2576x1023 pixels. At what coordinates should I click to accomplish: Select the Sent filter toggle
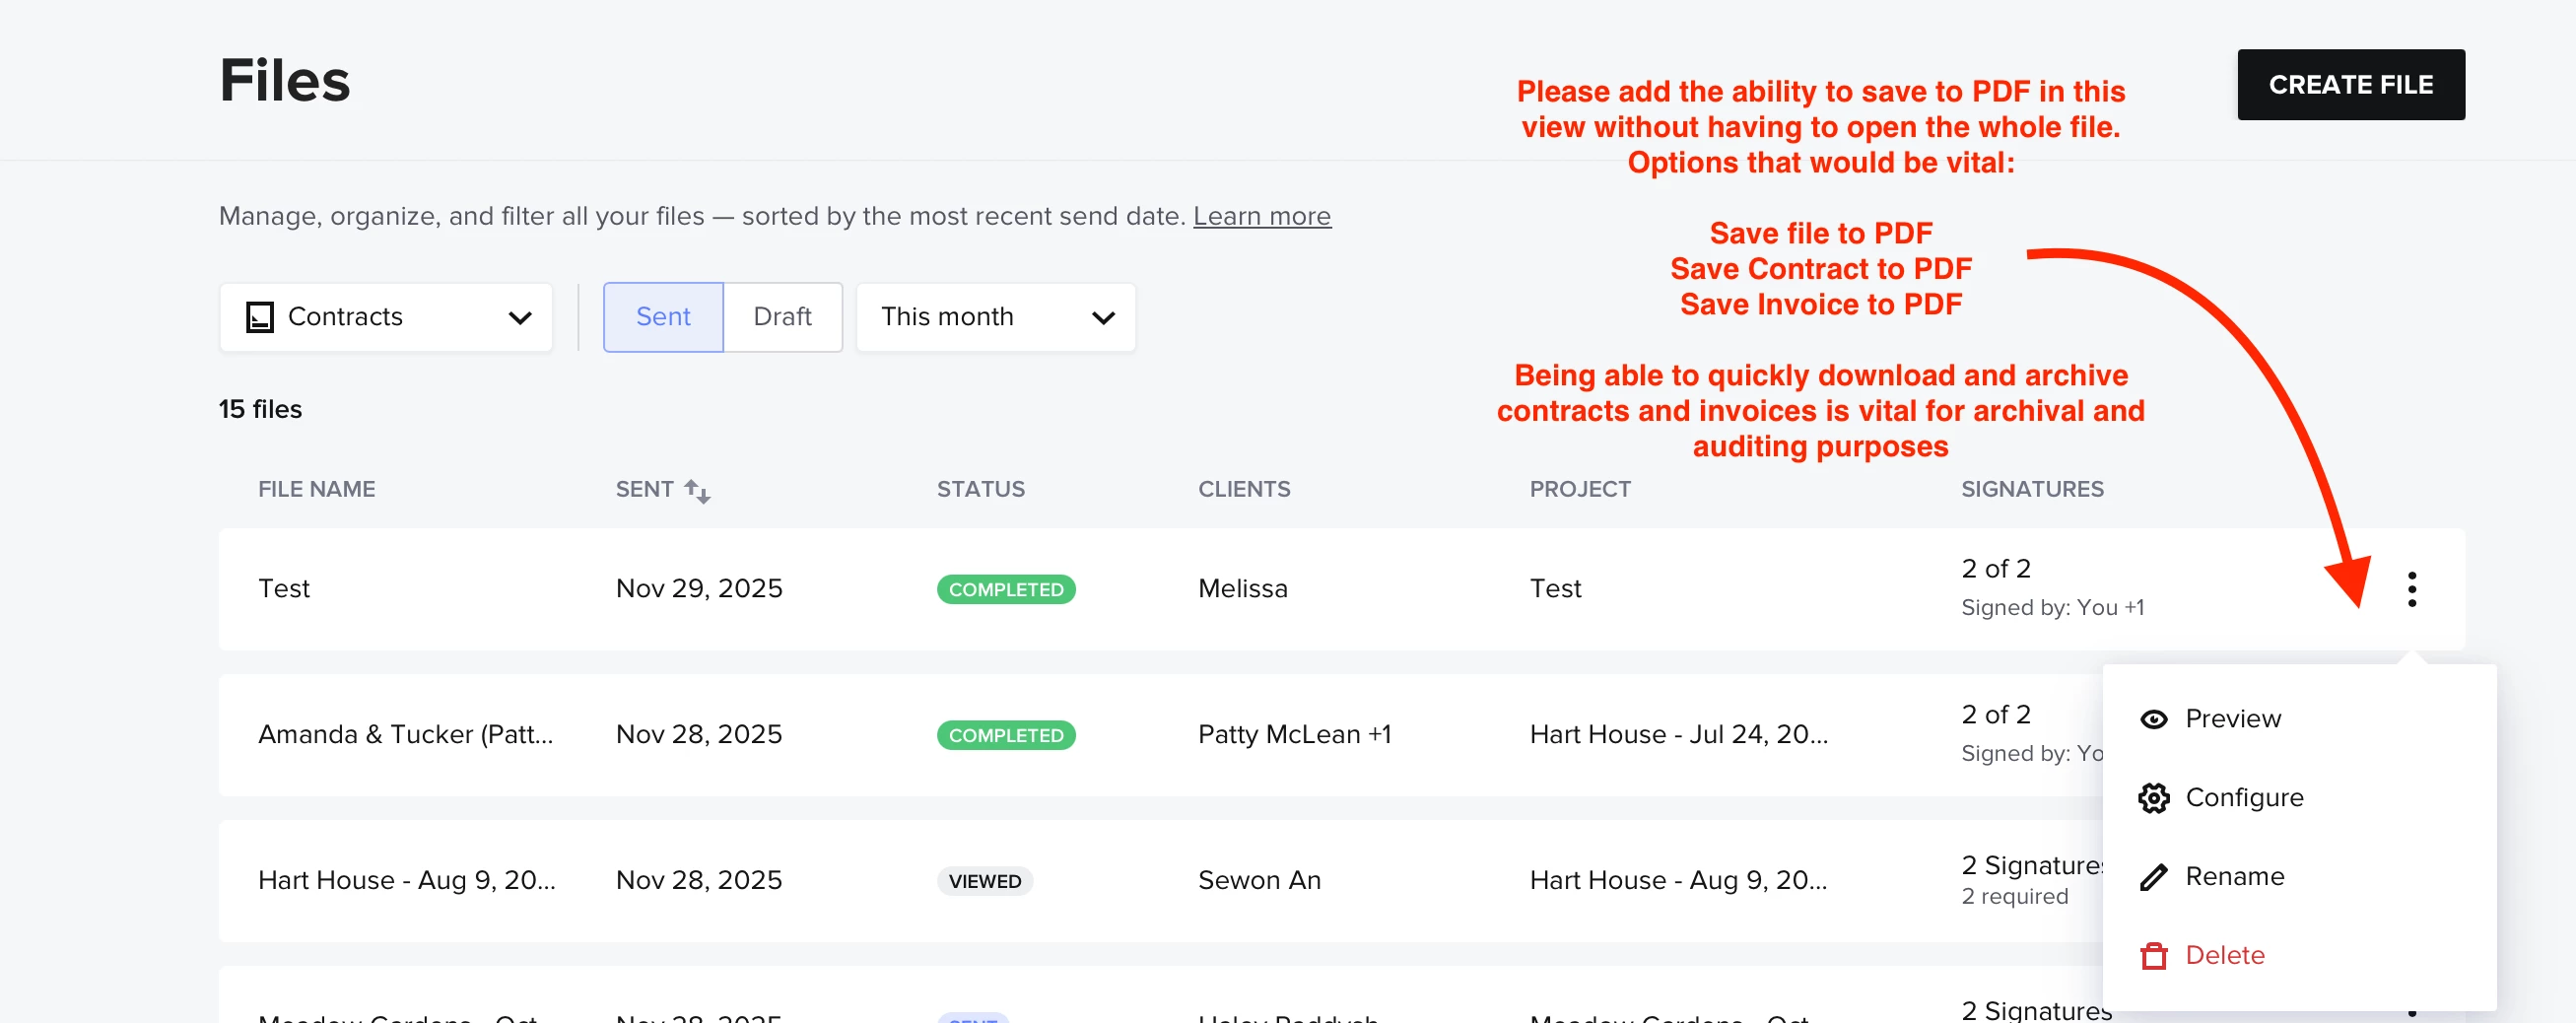pyautogui.click(x=662, y=317)
